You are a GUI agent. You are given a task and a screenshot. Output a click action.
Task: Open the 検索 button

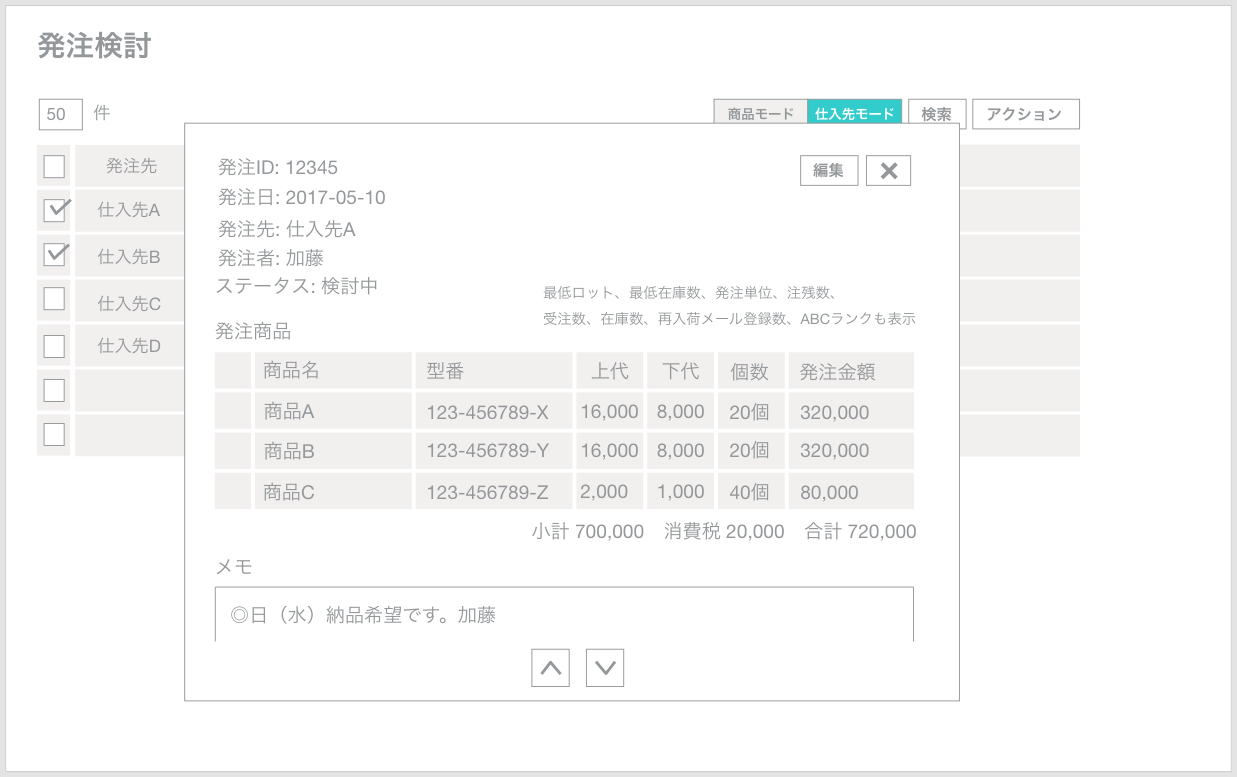(937, 114)
